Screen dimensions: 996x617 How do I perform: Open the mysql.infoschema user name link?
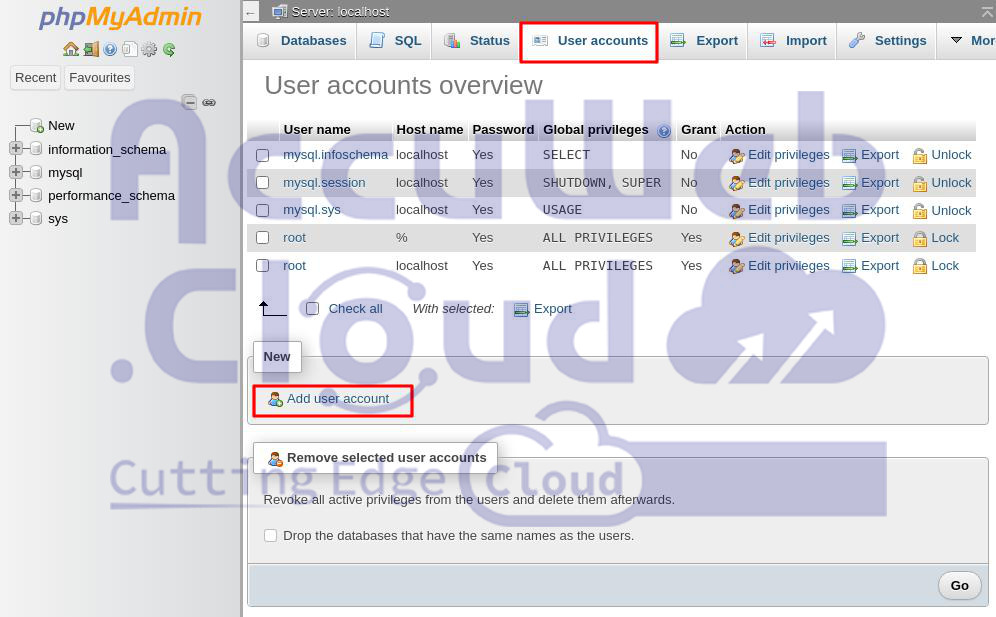click(335, 155)
